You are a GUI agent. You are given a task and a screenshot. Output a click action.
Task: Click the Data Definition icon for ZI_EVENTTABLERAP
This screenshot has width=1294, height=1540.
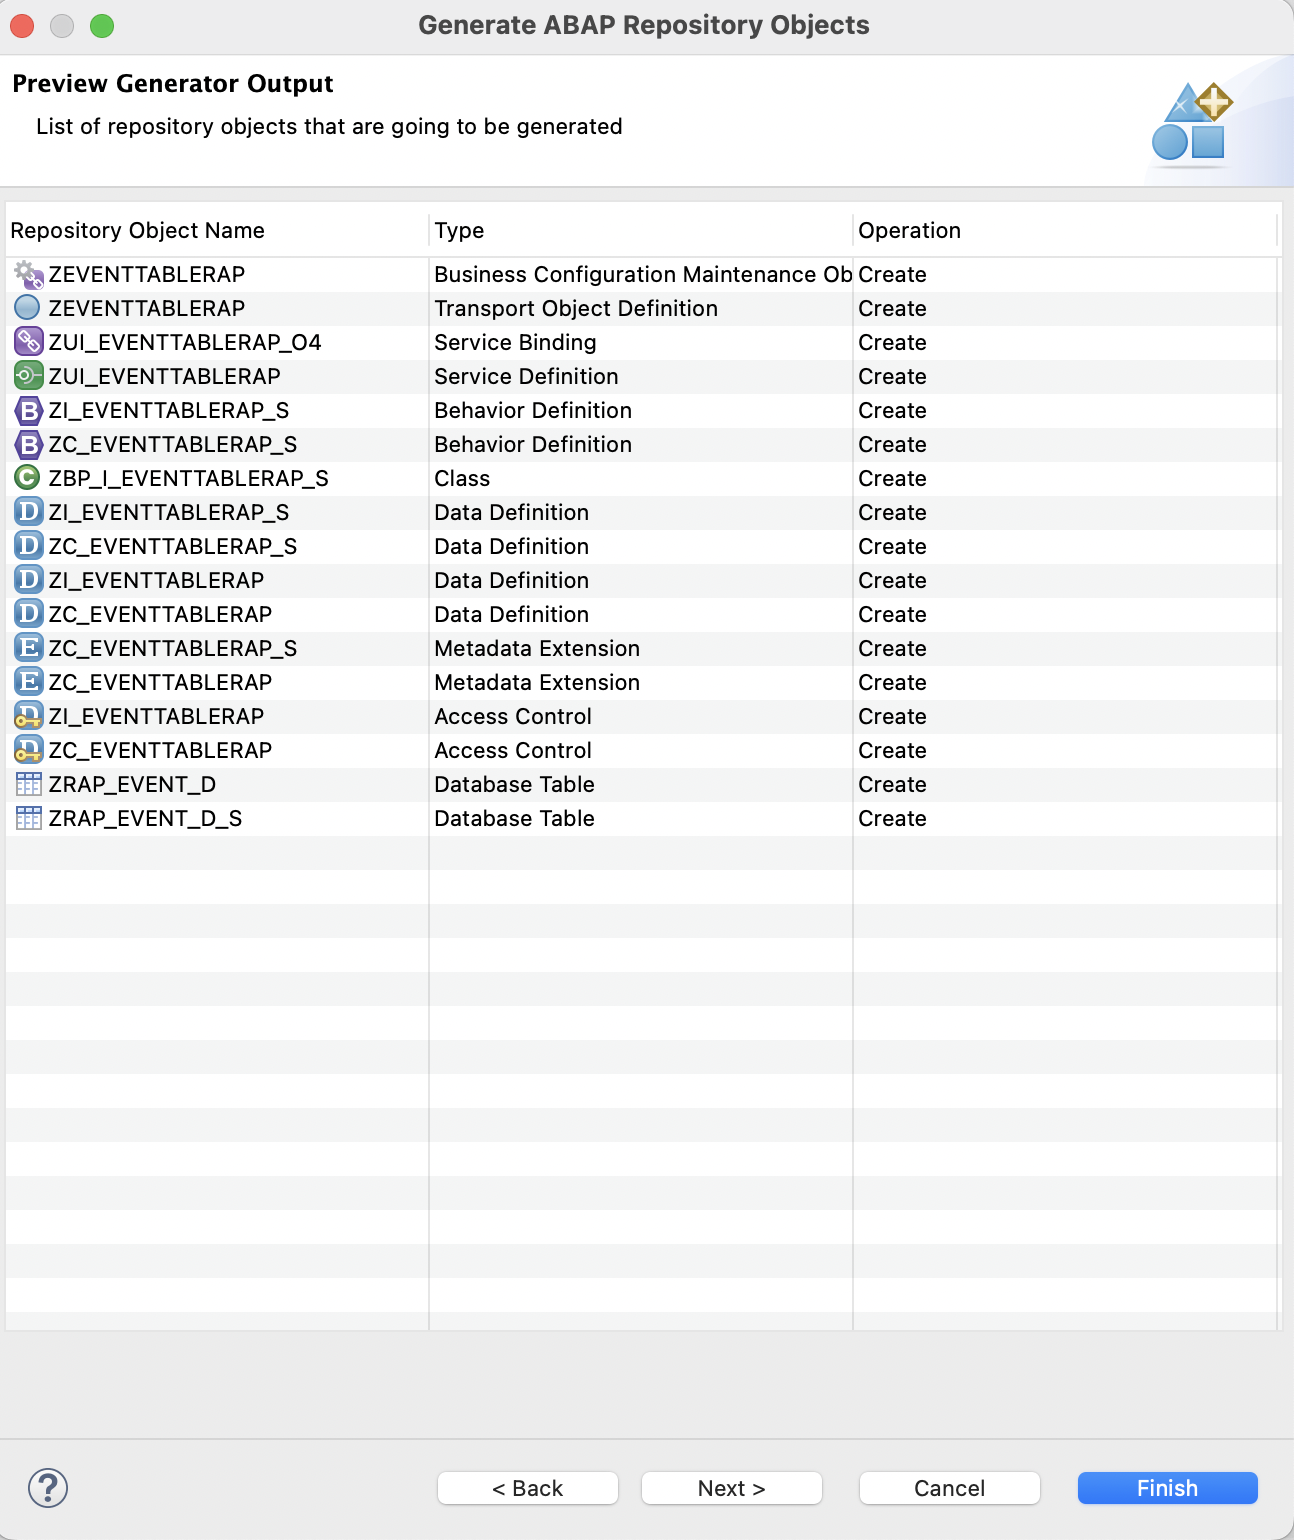[29, 580]
